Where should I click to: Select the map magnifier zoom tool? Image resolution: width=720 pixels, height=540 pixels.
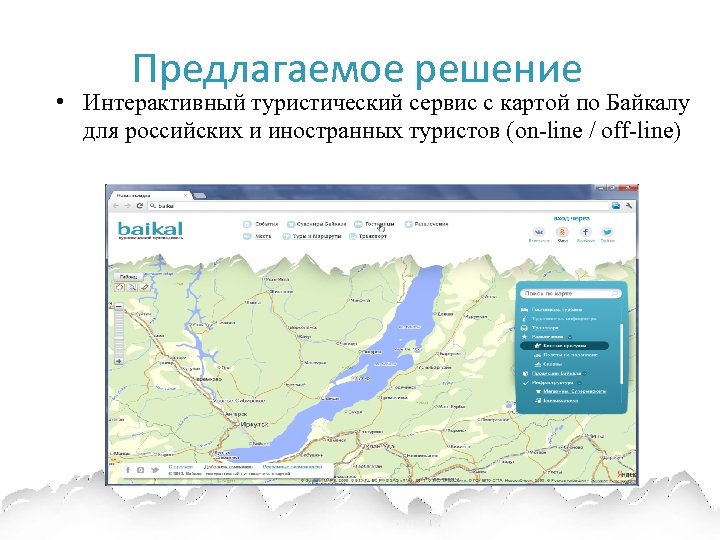pyautogui.click(x=132, y=287)
